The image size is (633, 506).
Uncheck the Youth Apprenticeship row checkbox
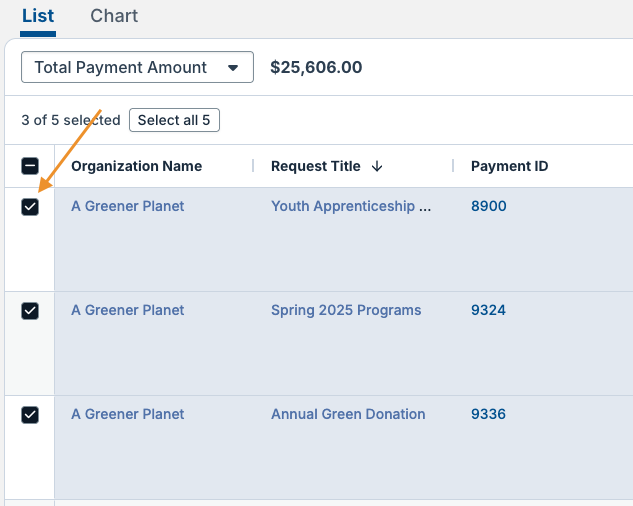[30, 207]
